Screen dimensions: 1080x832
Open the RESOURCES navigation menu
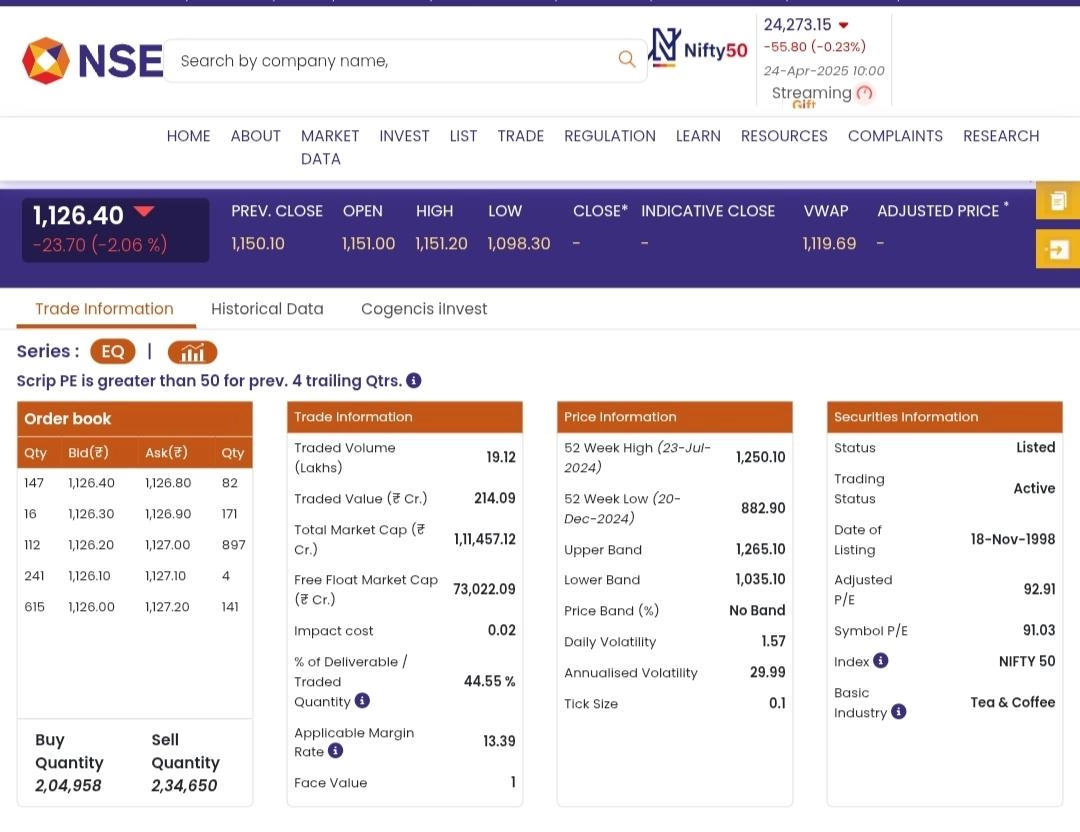784,136
